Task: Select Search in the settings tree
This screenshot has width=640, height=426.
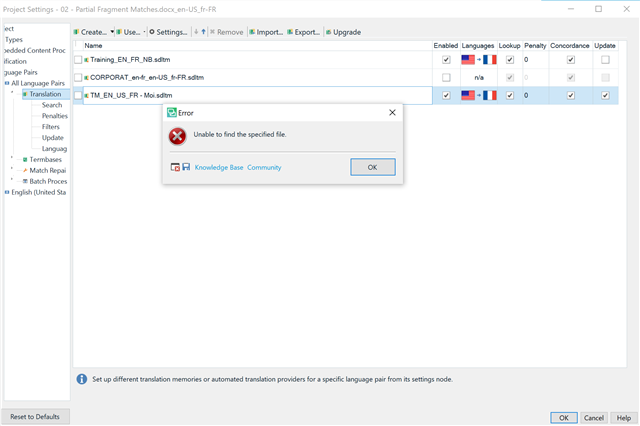Action: 52,105
